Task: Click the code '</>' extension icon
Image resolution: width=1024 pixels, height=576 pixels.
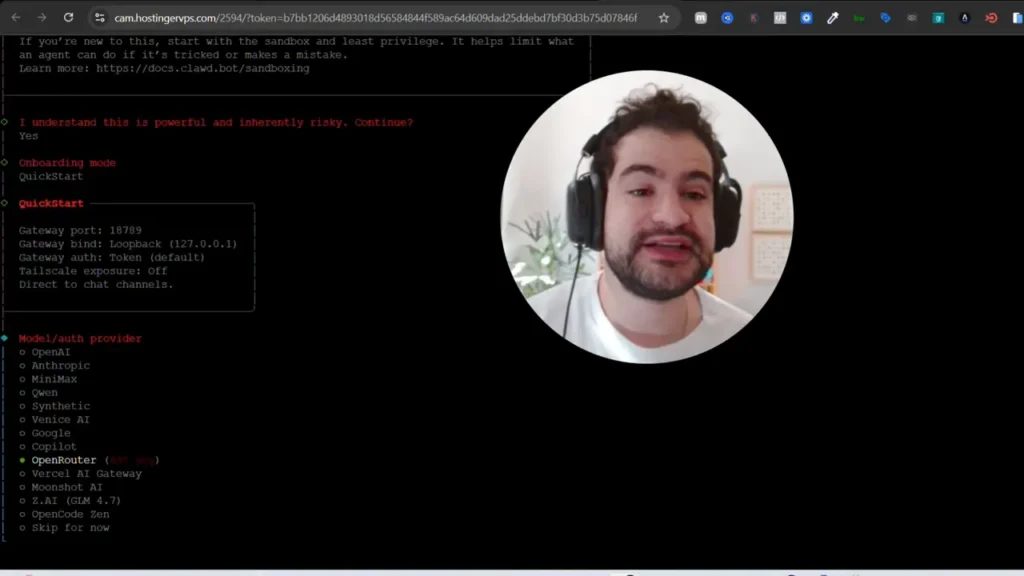Action: click(778, 18)
